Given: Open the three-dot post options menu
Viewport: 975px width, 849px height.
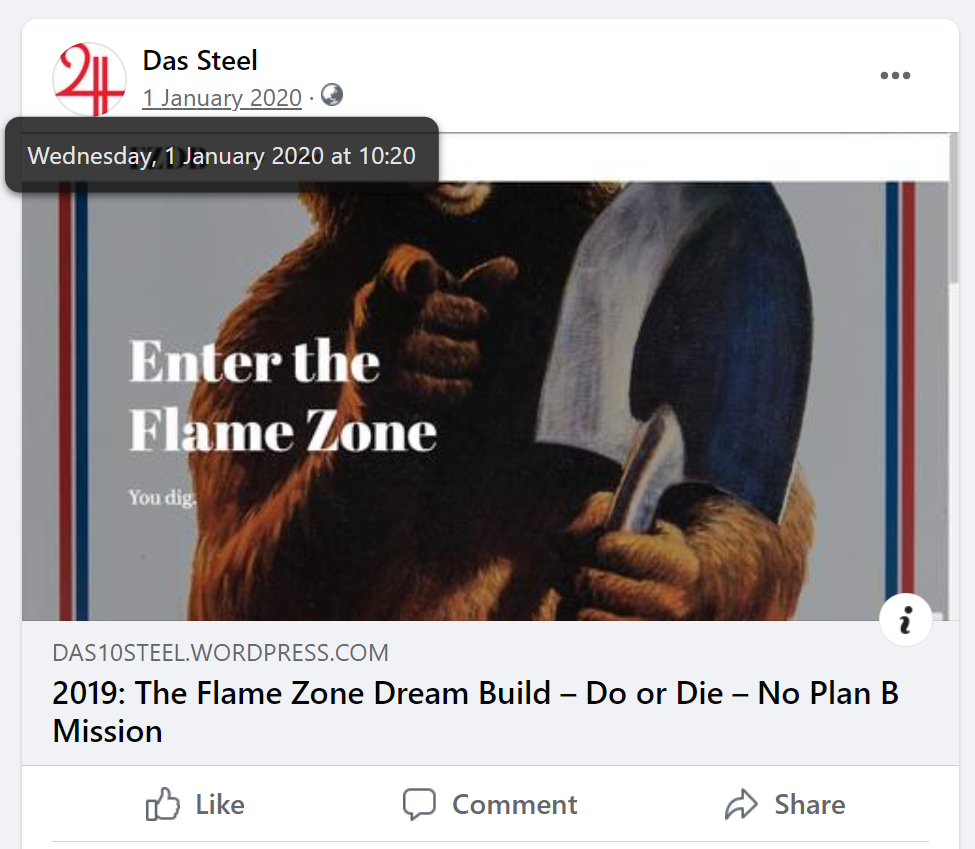Looking at the screenshot, I should coord(895,76).
